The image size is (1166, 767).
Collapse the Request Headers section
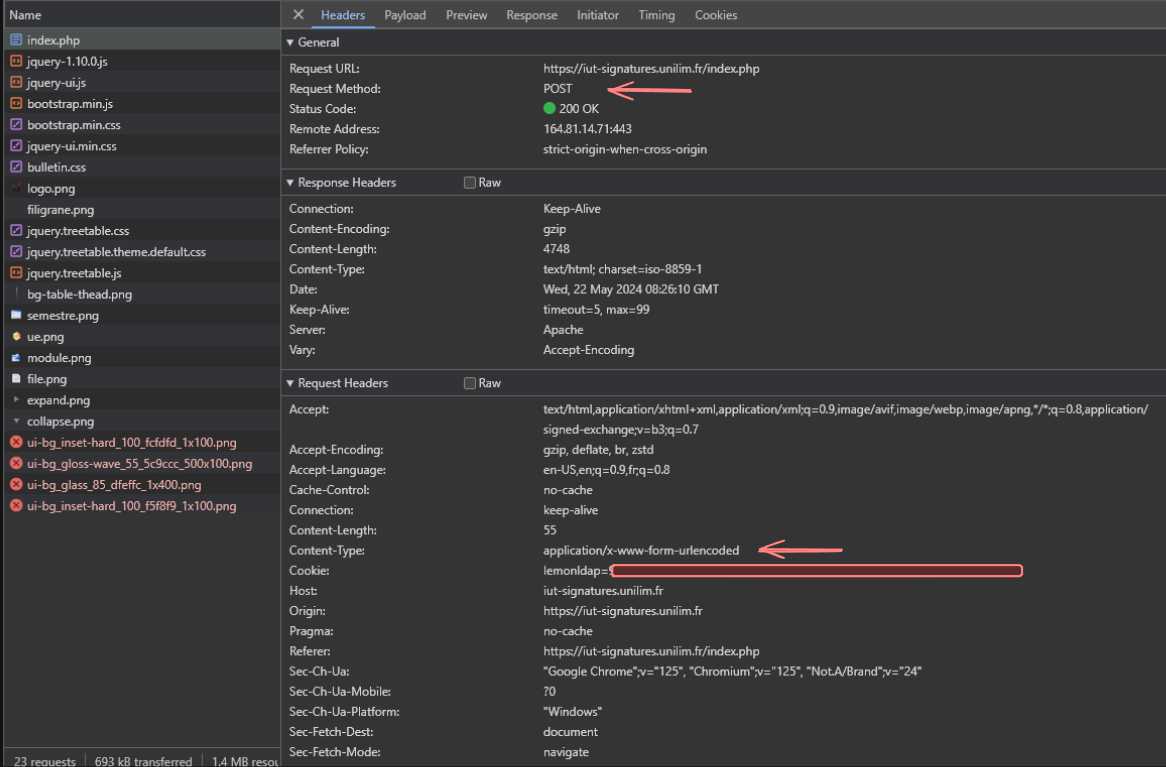pos(291,384)
